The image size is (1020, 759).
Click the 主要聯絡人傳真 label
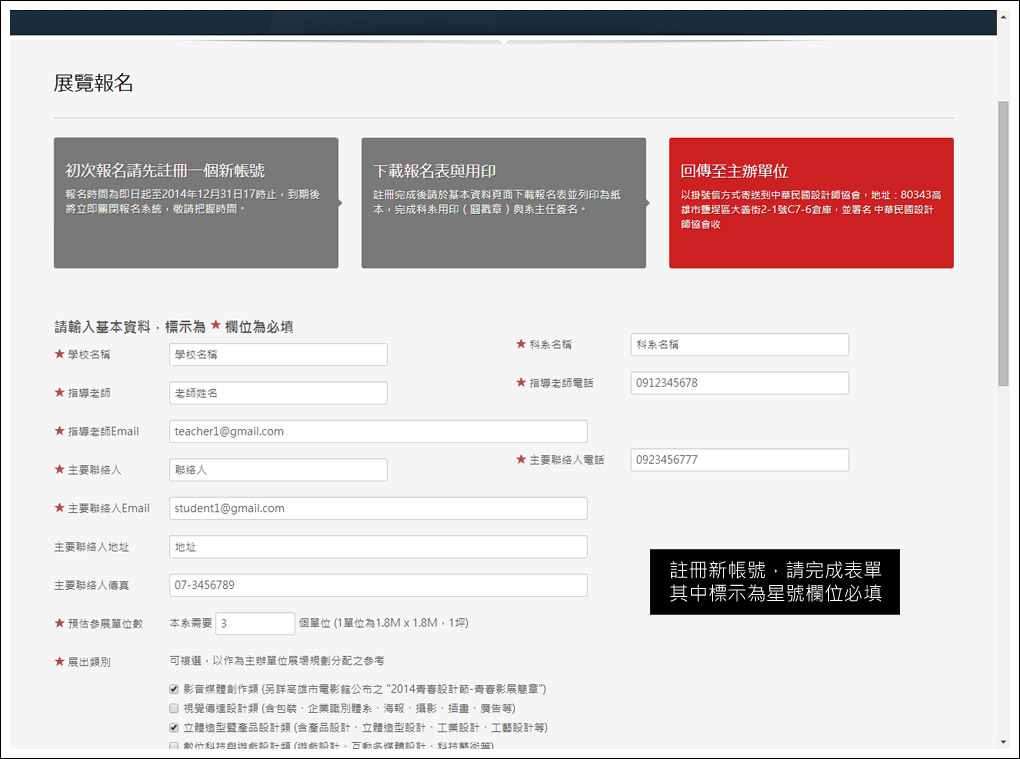(91, 585)
